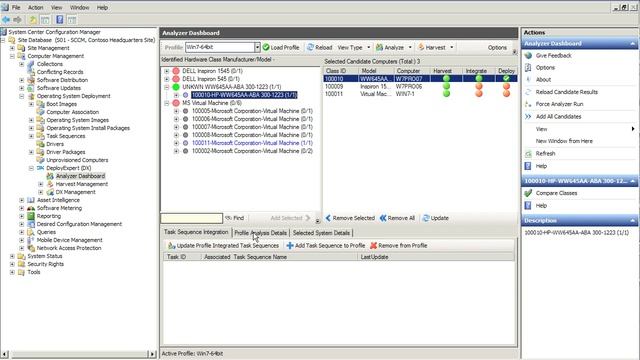Click the Deploy checkmark icon for row 100010
The height and width of the screenshot is (360, 640).
[x=506, y=78]
